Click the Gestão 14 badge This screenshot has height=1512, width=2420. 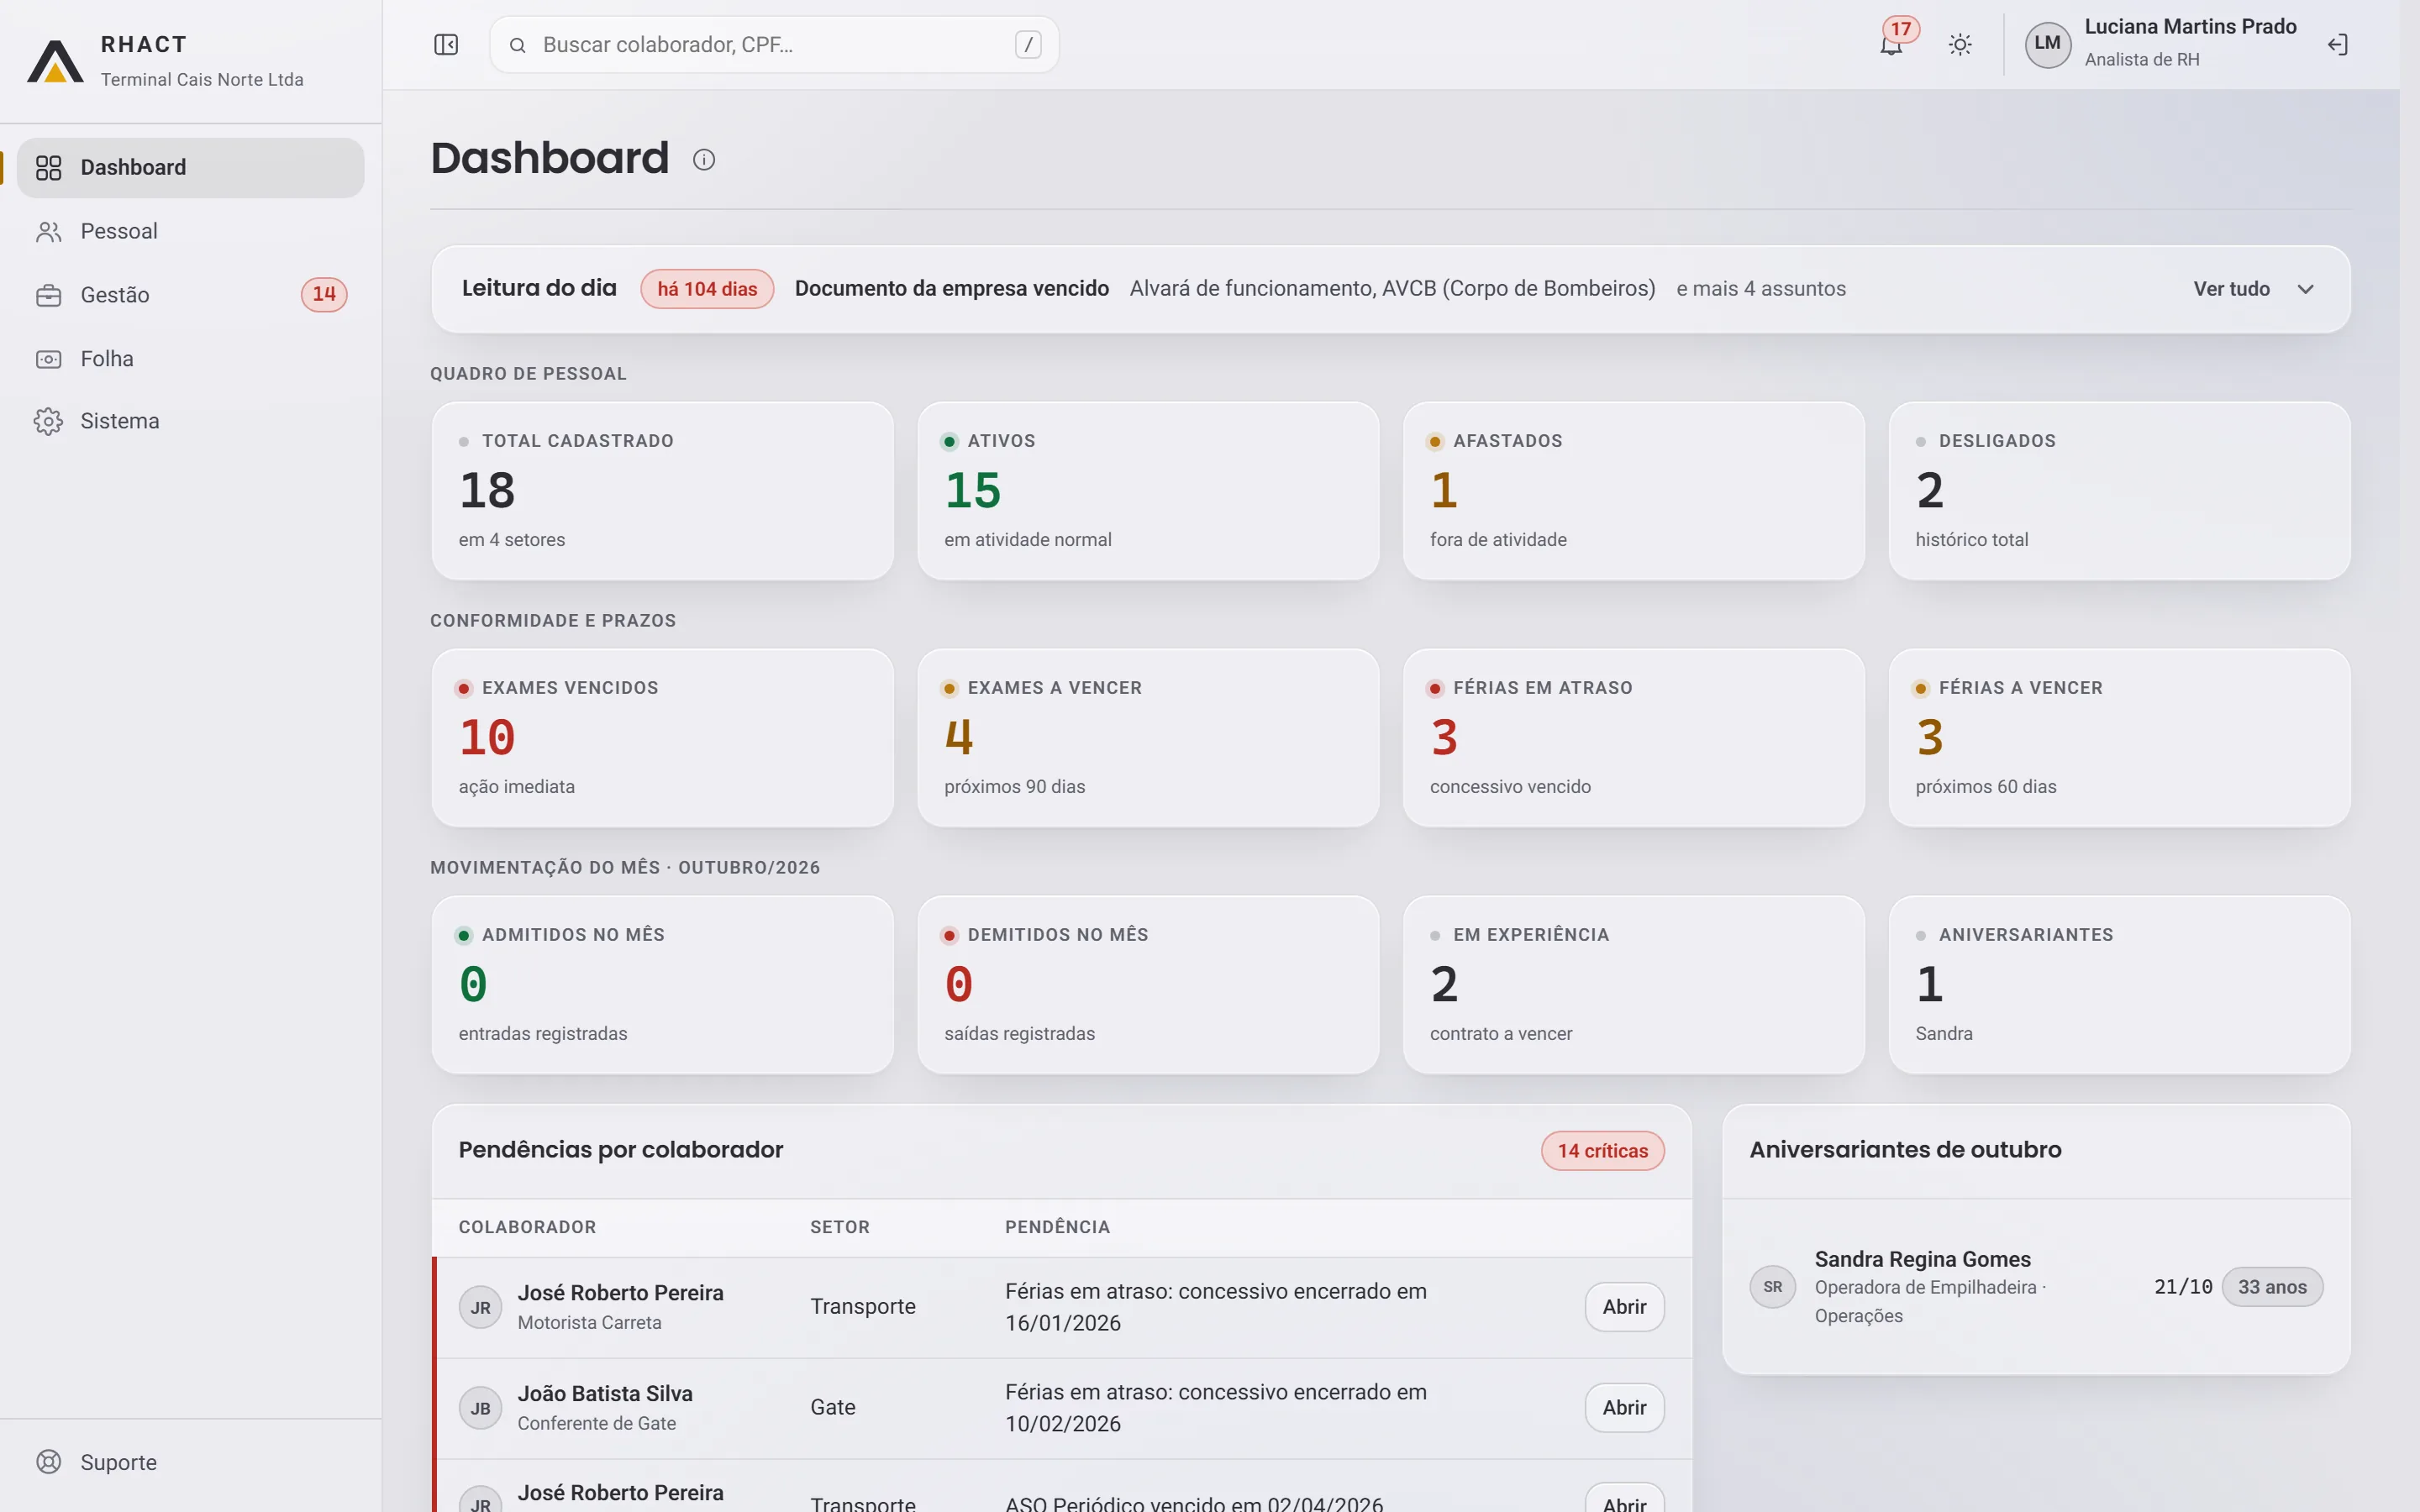click(x=324, y=295)
